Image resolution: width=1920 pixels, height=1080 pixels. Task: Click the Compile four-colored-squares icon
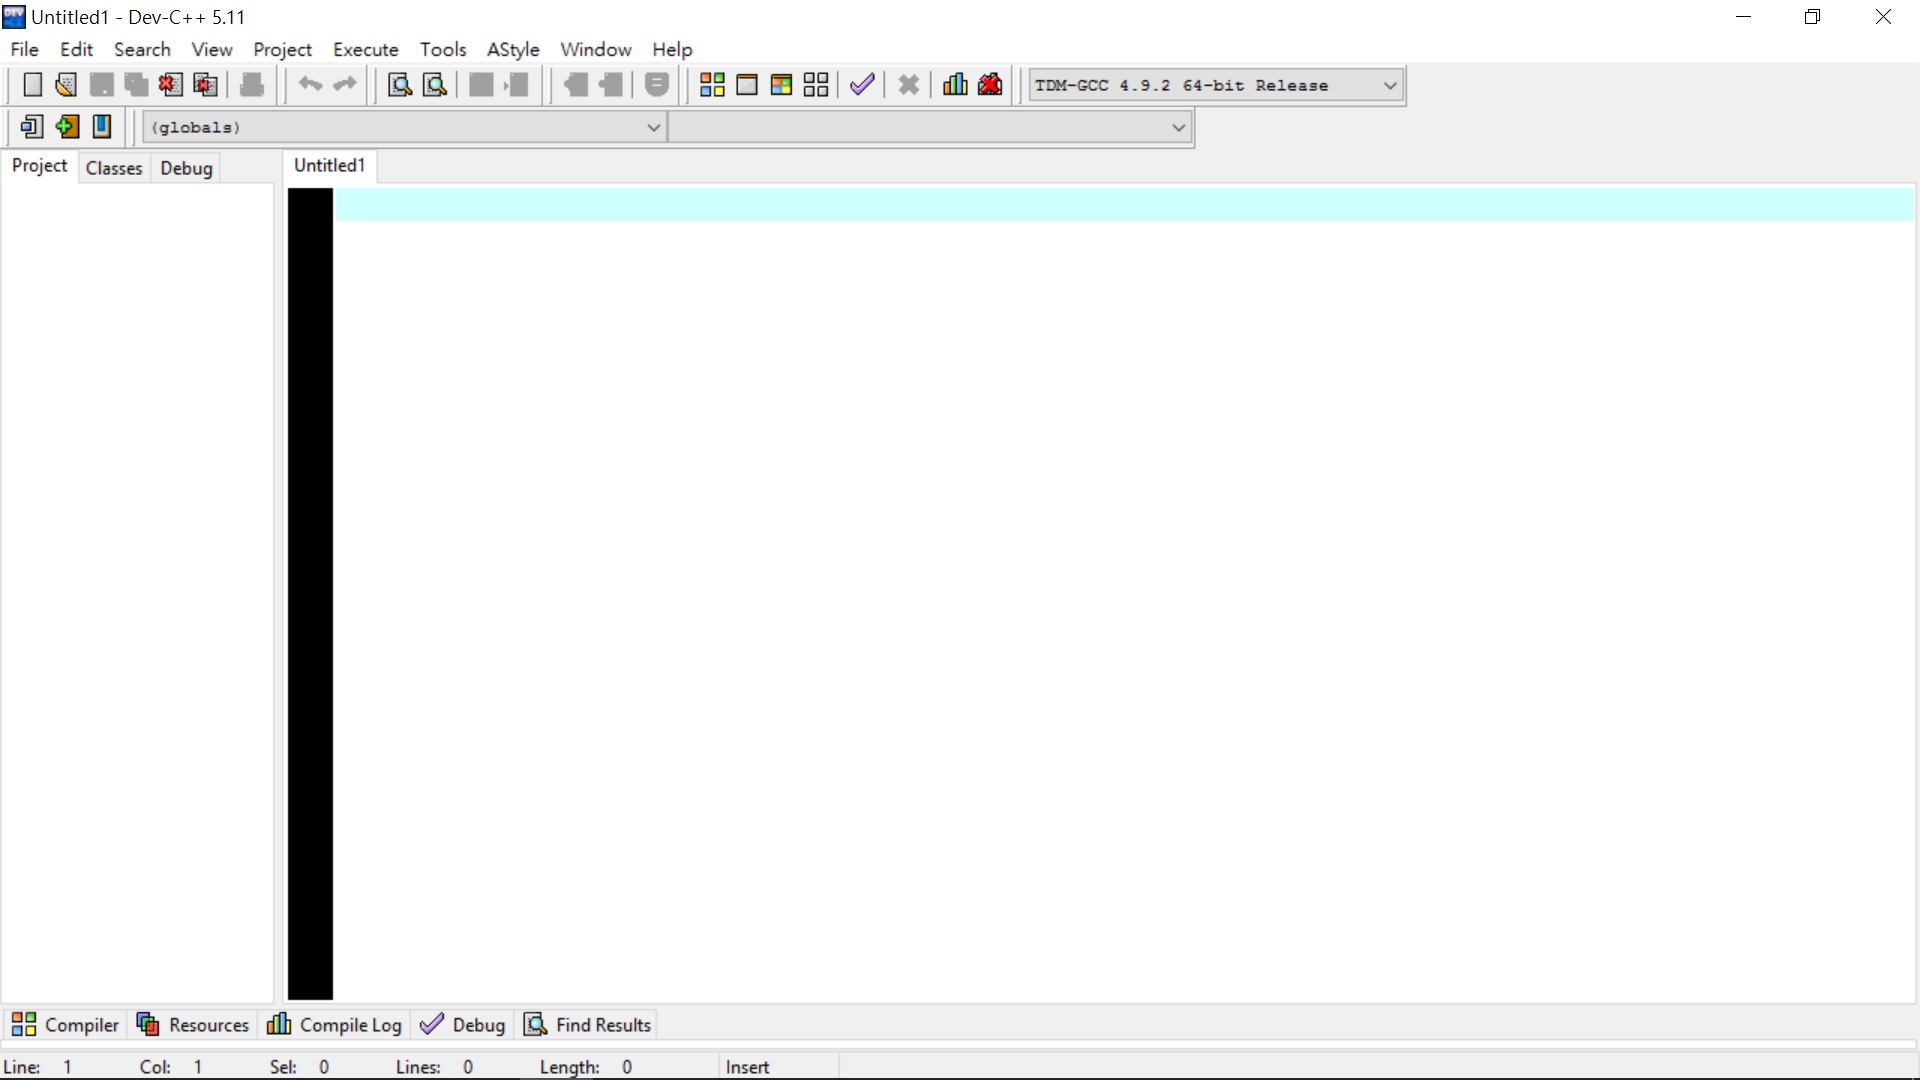click(x=712, y=85)
